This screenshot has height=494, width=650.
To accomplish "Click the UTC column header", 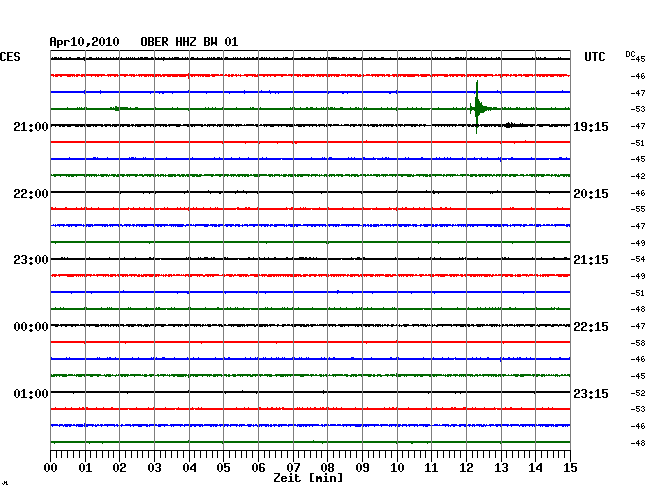I will [594, 57].
